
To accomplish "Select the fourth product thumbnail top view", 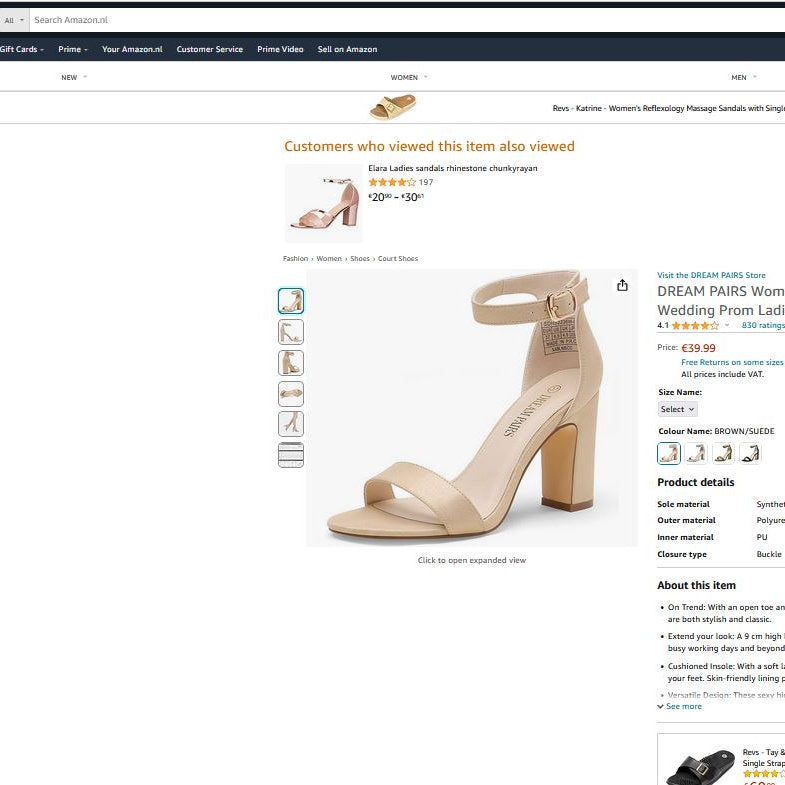I will 291,394.
